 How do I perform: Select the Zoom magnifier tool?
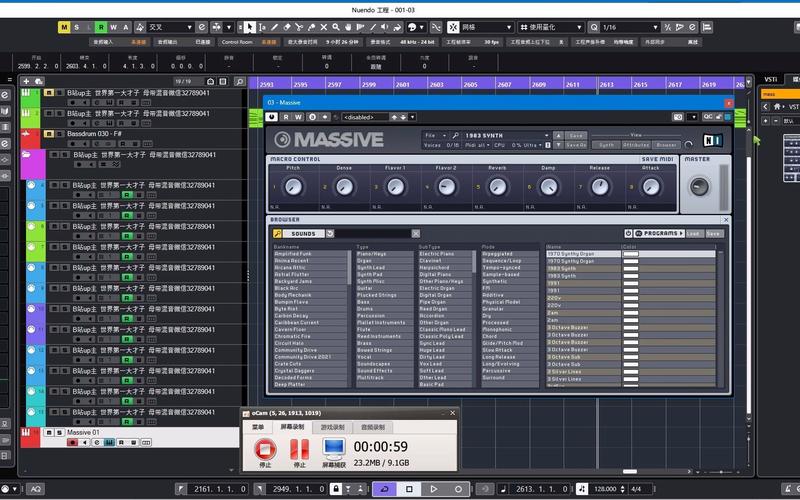[x=336, y=27]
